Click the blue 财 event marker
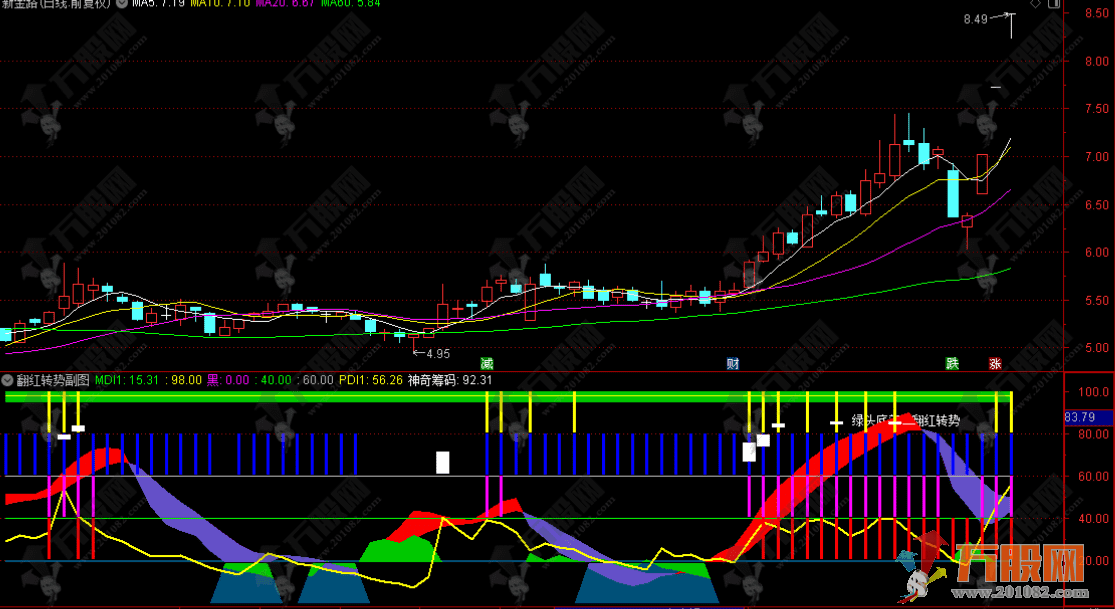The width and height of the screenshot is (1115, 609). (x=733, y=363)
